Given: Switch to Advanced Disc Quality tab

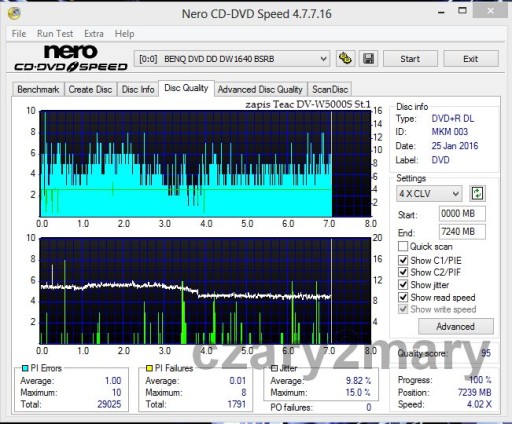Looking at the screenshot, I should point(260,89).
